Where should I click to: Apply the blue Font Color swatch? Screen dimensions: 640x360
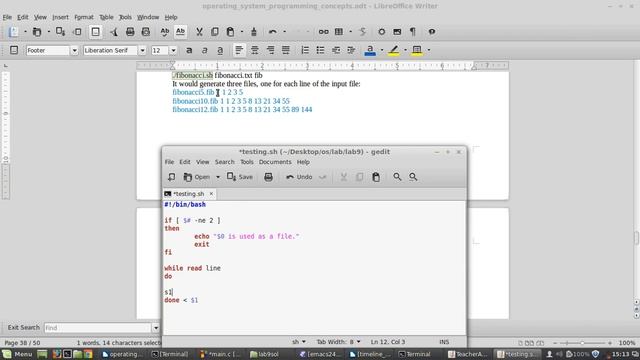point(370,50)
